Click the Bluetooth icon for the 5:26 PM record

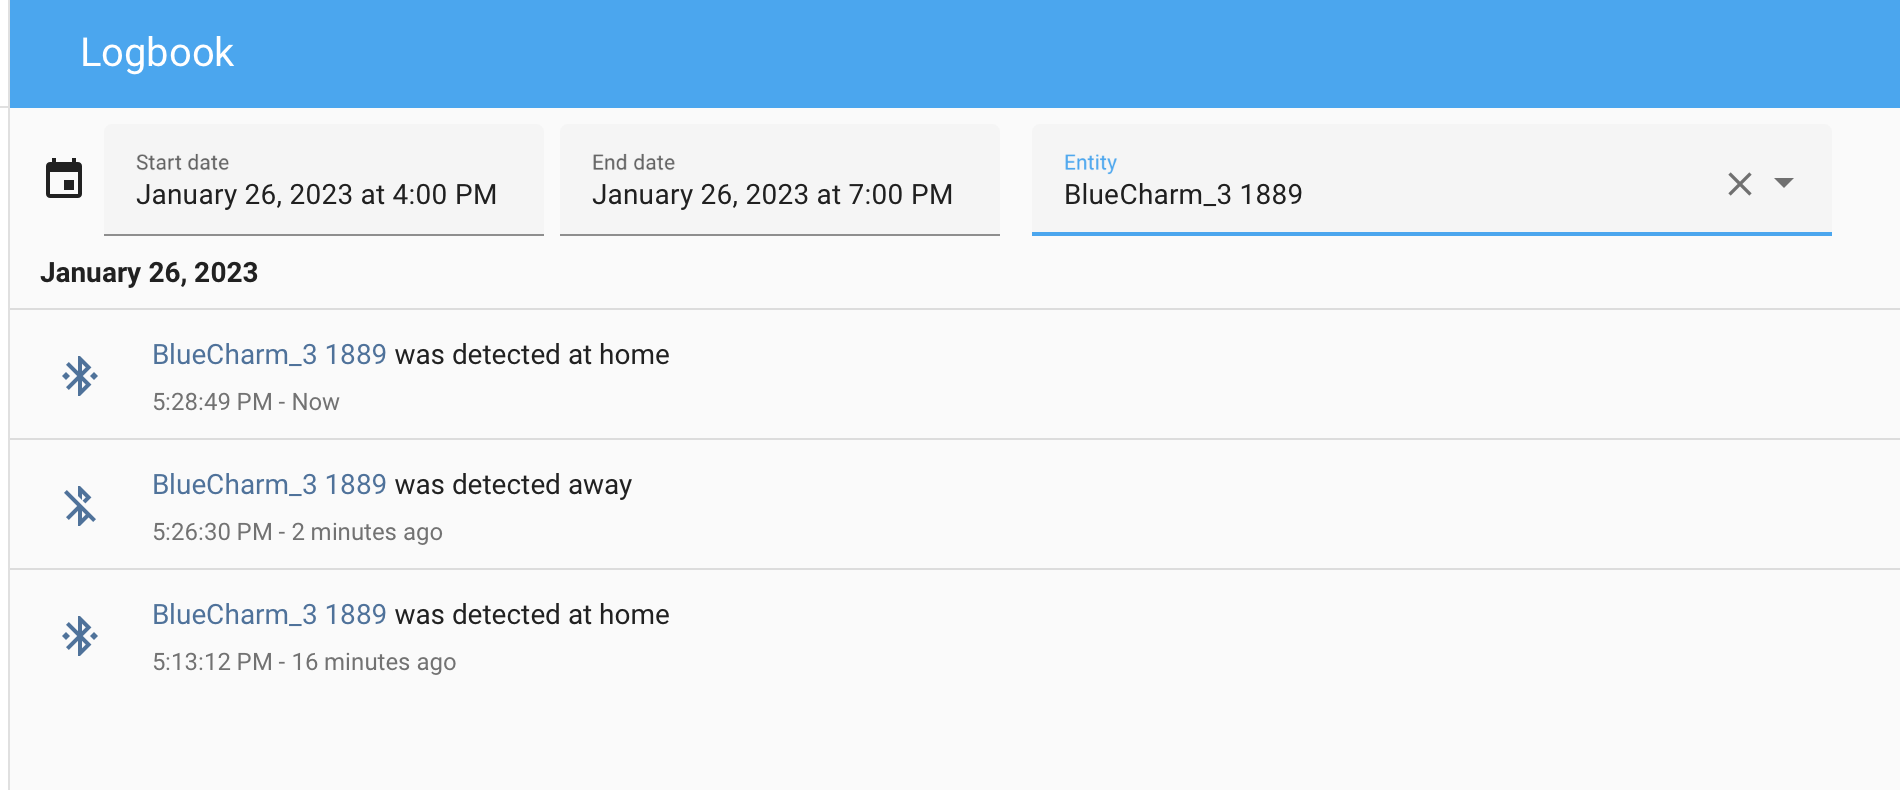[x=80, y=505]
